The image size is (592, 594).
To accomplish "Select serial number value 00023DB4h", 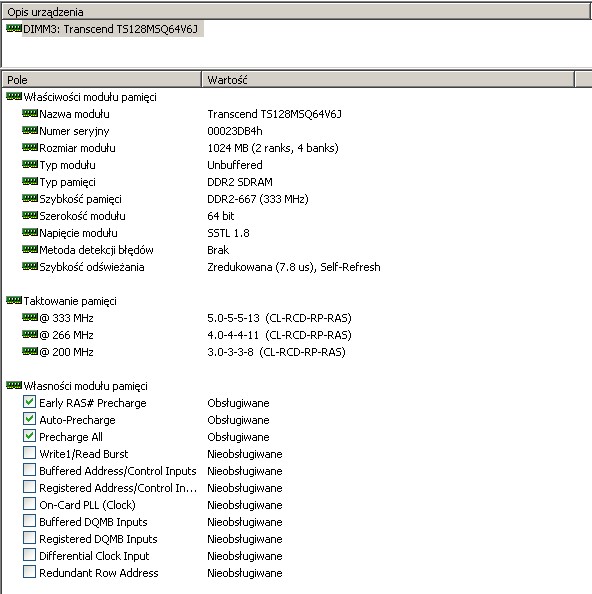I will click(x=235, y=131).
